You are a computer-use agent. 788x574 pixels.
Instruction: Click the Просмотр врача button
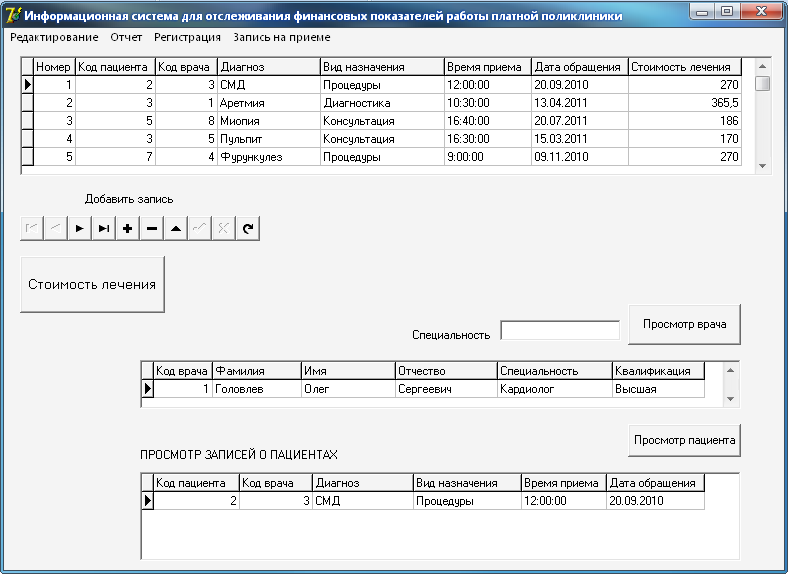tap(684, 324)
